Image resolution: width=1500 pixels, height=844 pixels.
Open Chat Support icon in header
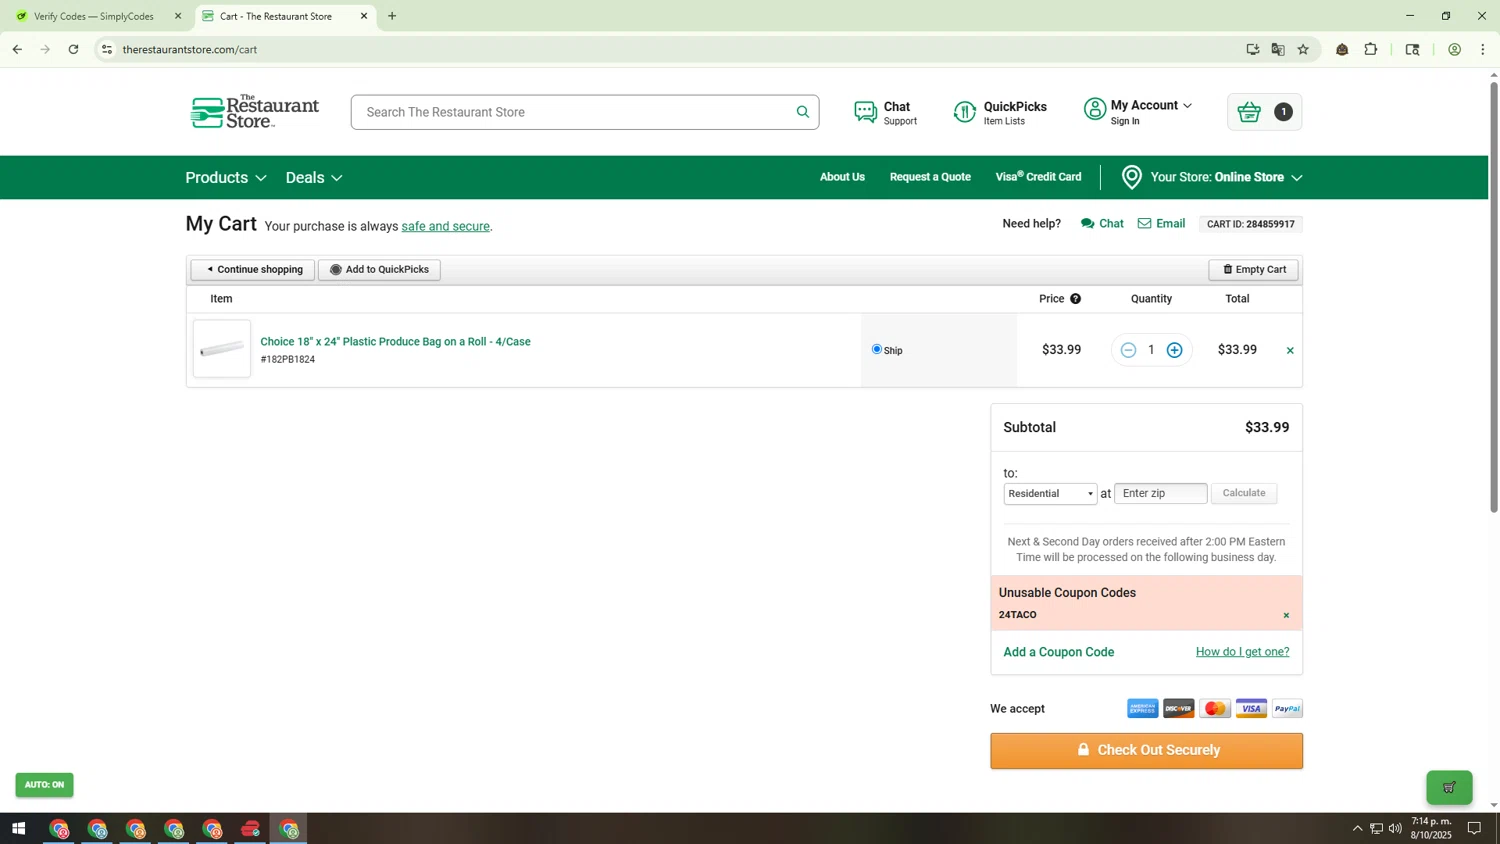click(866, 112)
